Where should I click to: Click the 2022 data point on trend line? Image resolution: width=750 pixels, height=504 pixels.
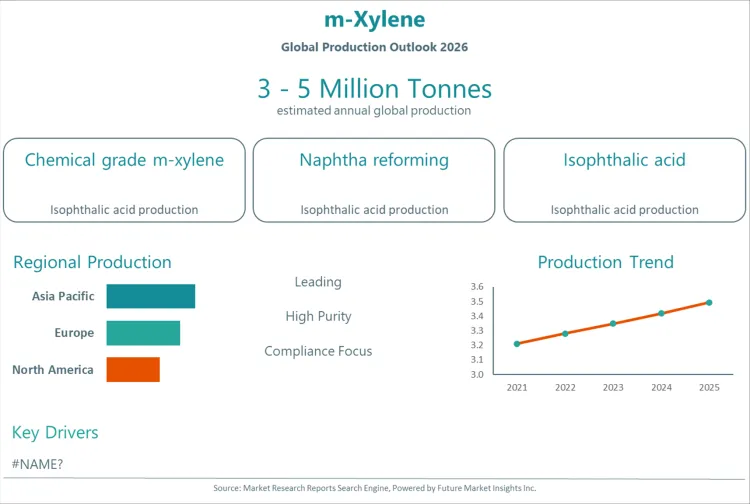click(x=565, y=334)
